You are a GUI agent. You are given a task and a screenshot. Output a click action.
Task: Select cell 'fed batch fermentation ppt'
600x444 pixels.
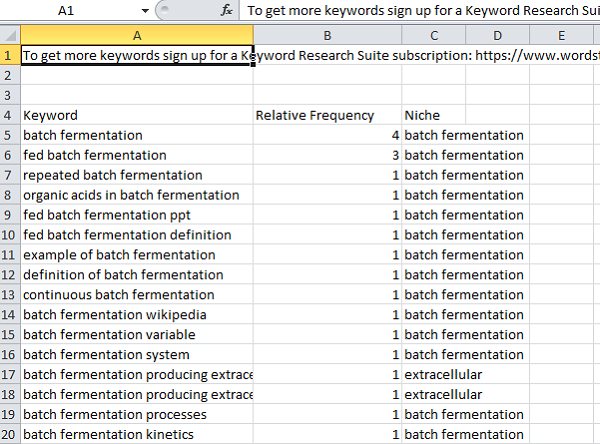point(137,215)
